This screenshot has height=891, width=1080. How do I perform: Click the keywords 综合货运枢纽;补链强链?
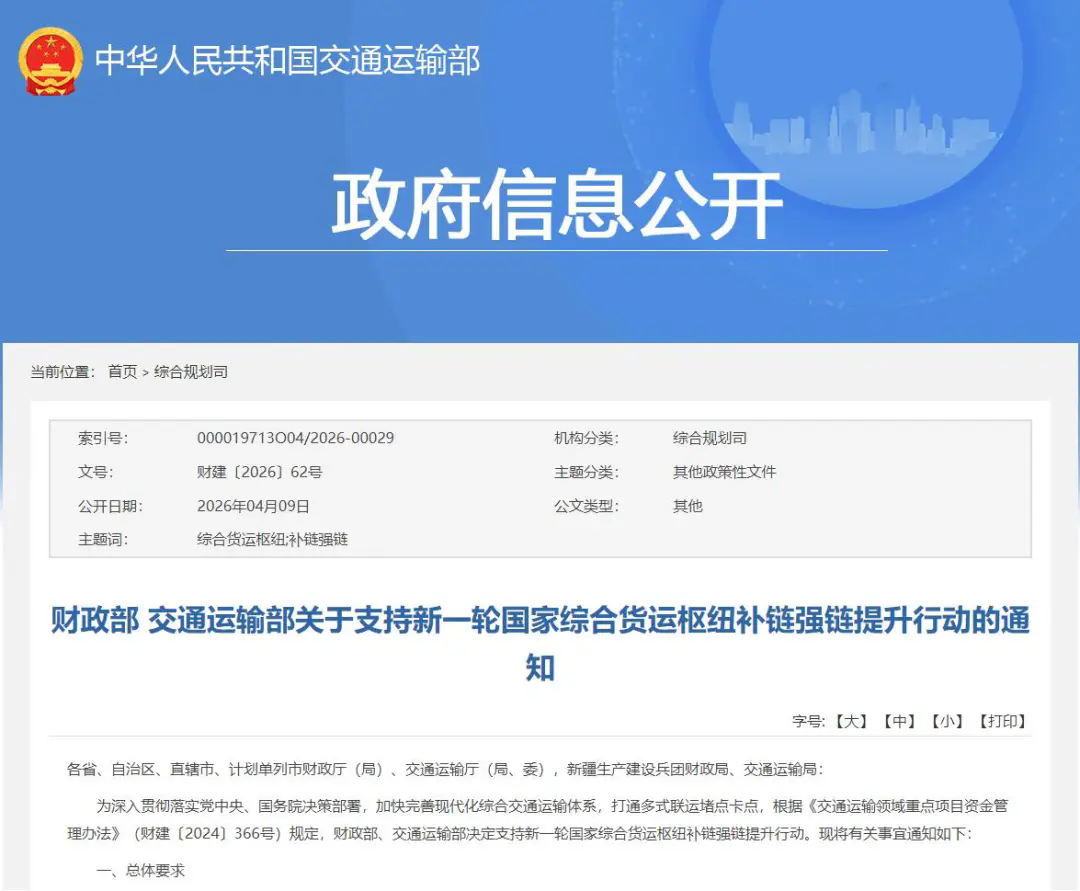point(272,540)
